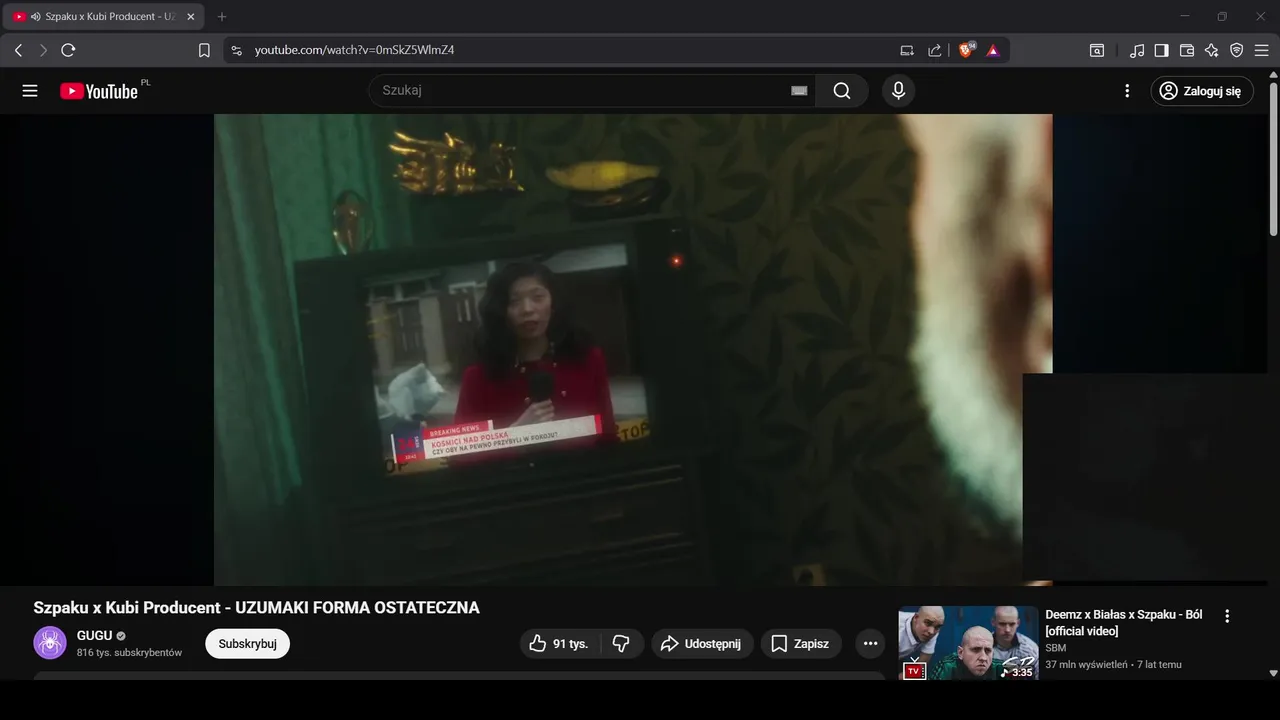Open the GUGU channel avatar
This screenshot has height=720, width=1280.
tap(50, 643)
